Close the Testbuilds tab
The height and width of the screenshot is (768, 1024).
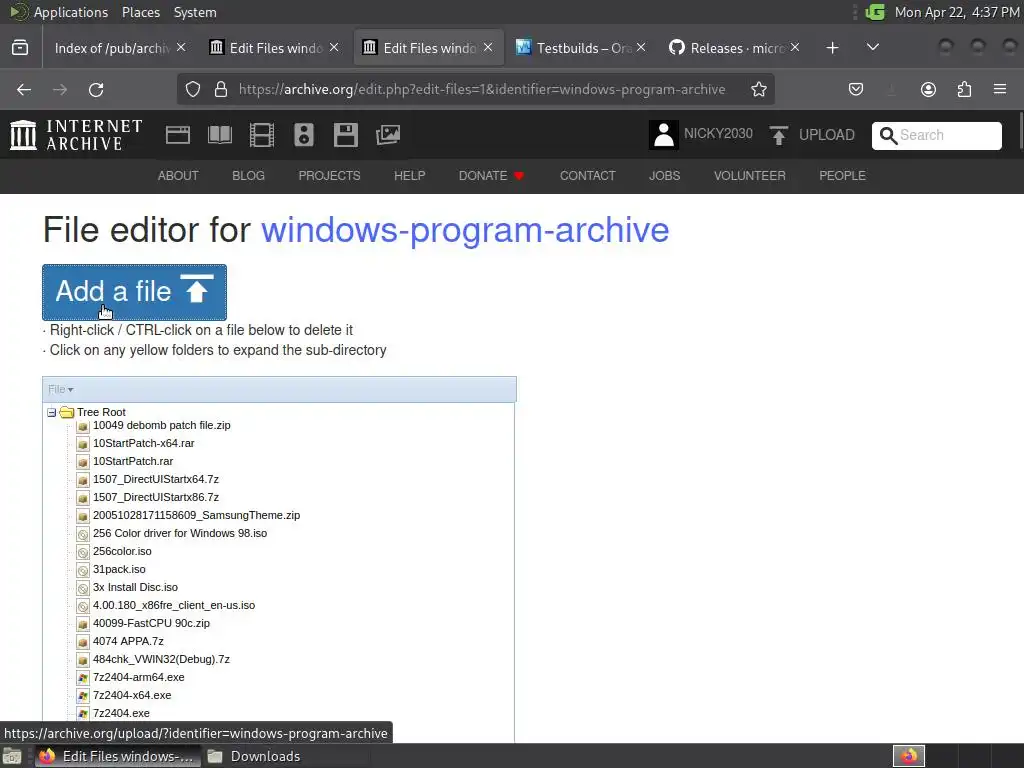pos(641,48)
